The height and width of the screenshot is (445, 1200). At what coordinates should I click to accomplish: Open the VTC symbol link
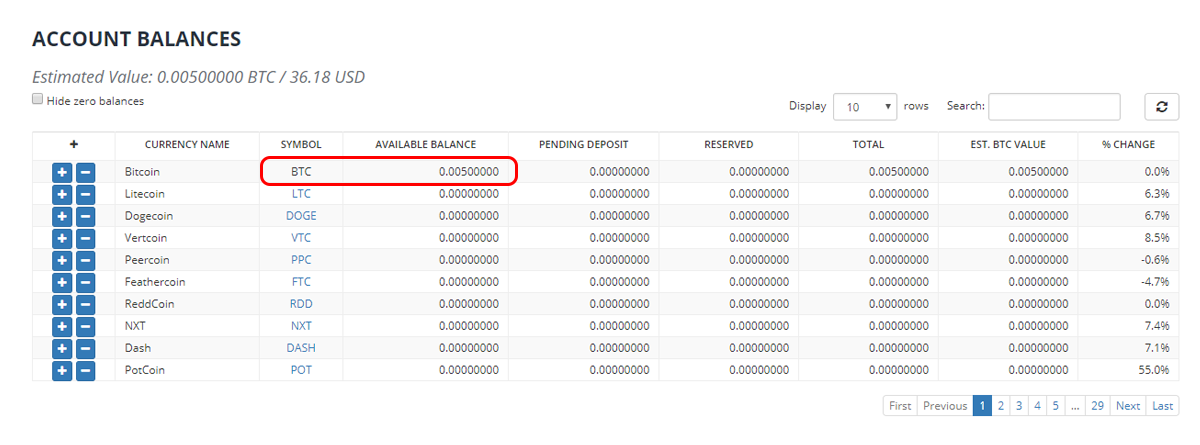click(x=301, y=238)
